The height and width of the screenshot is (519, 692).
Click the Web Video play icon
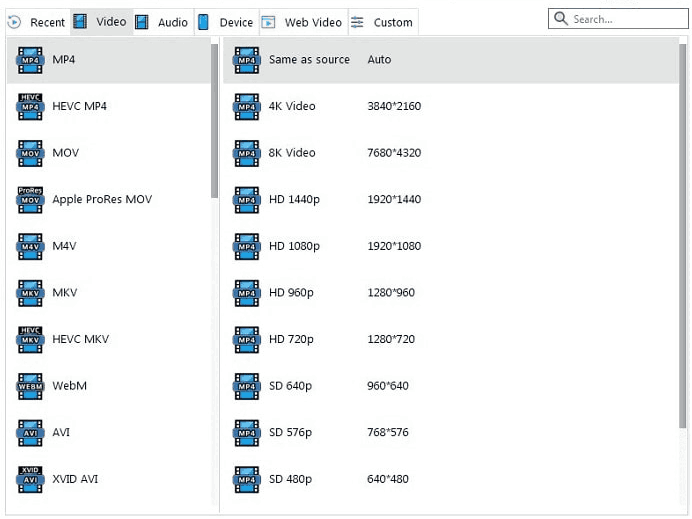tap(268, 22)
